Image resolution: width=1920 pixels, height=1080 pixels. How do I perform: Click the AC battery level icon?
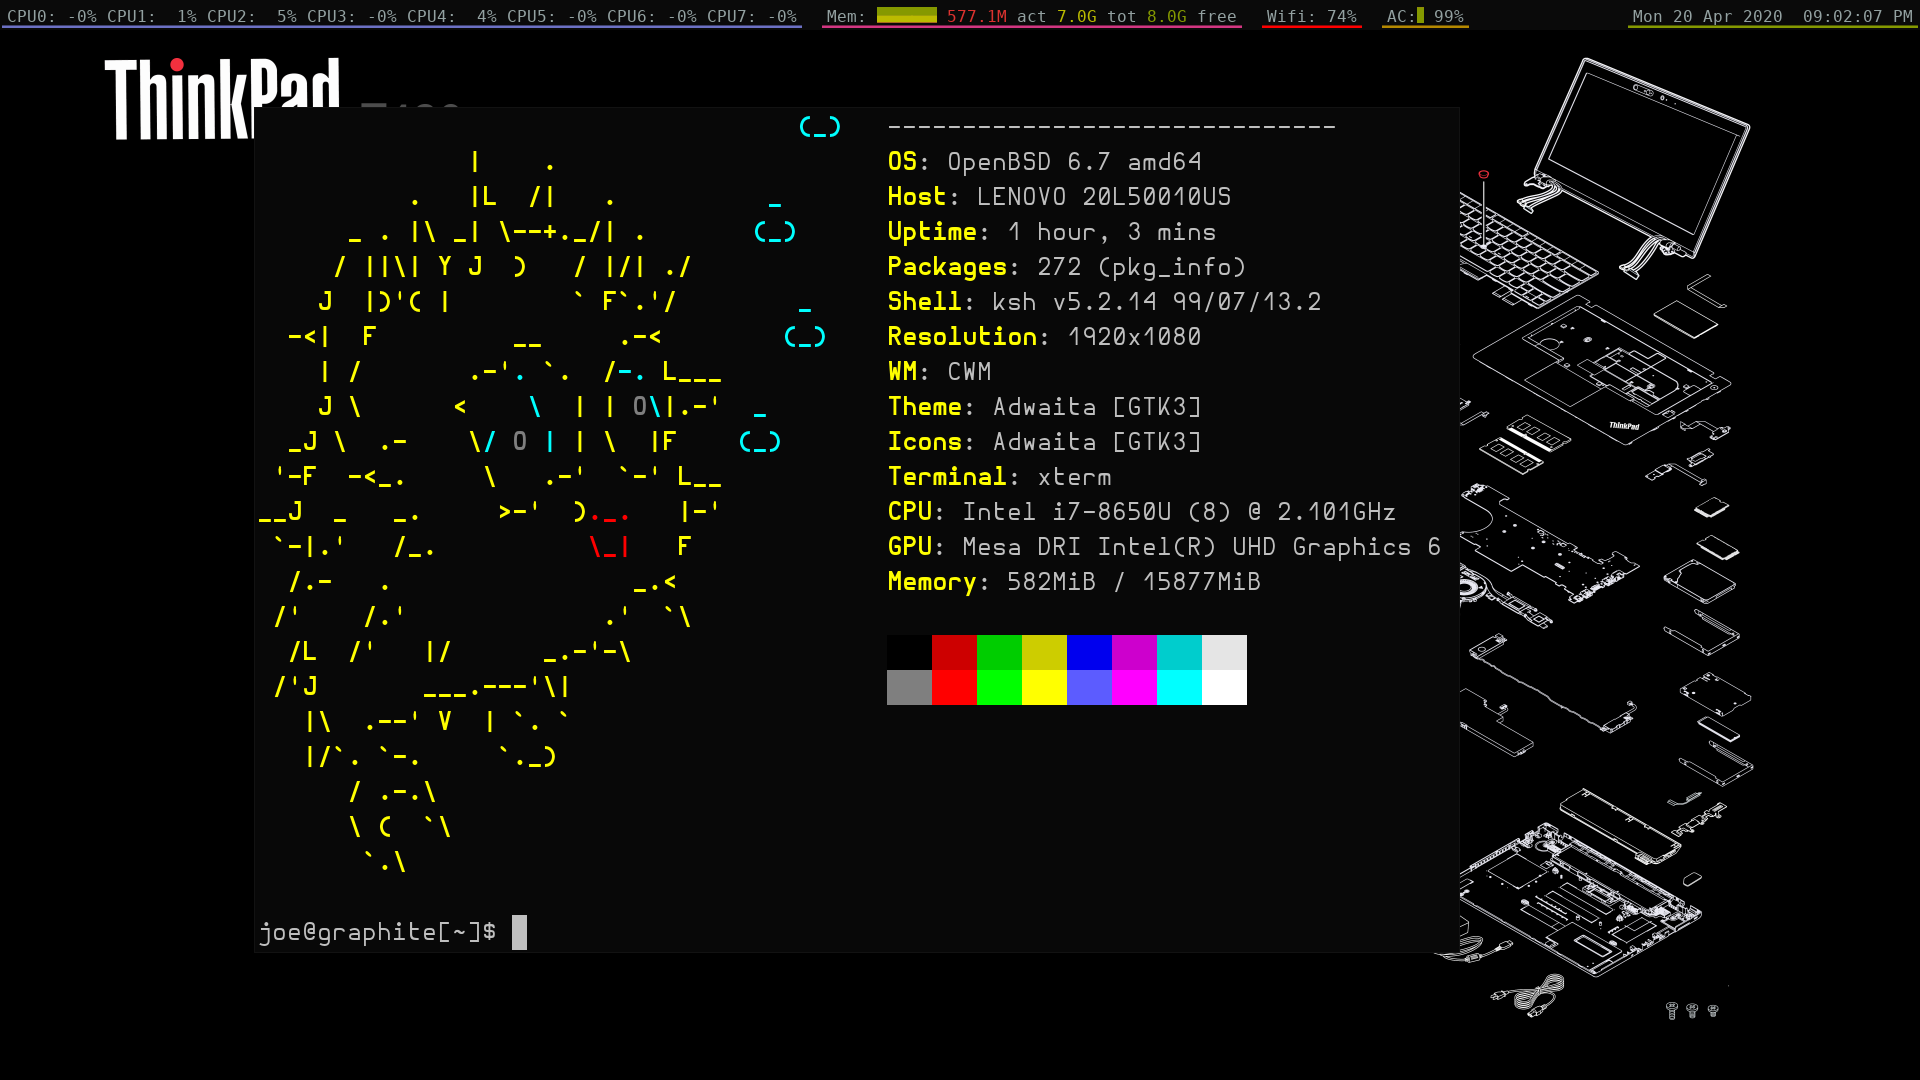(x=1420, y=15)
